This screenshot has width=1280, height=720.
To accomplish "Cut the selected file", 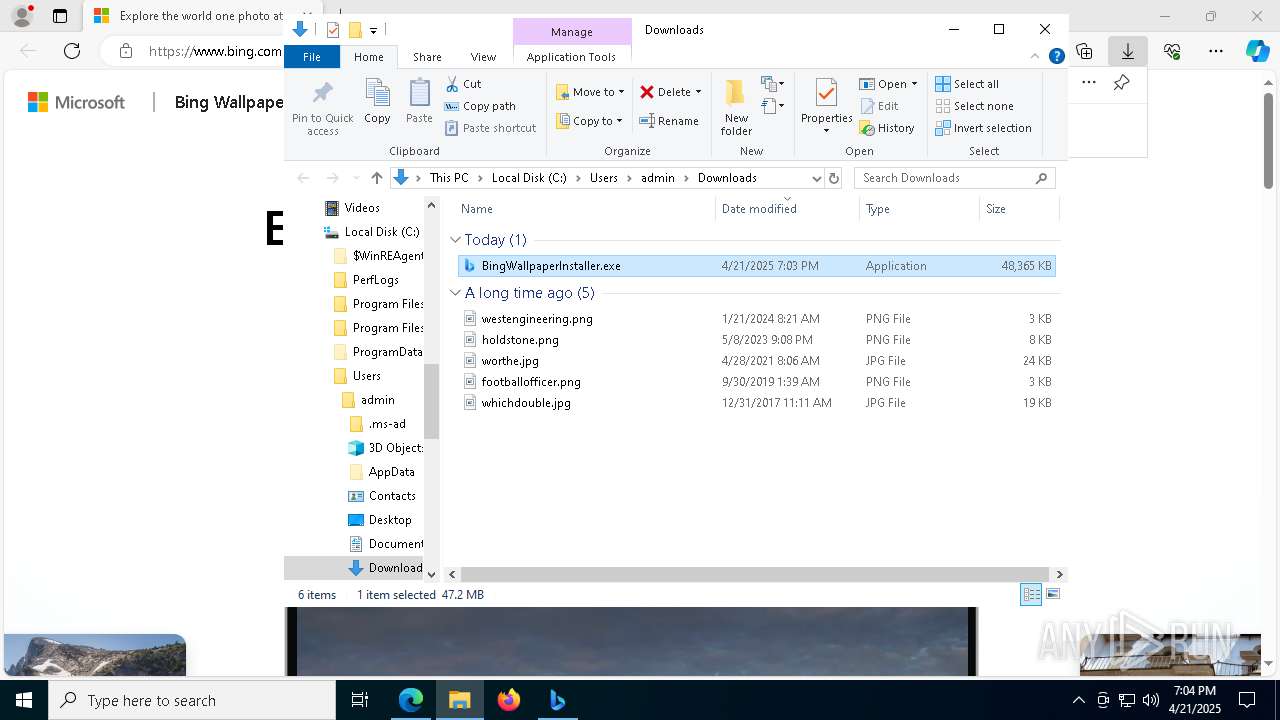I will [463, 84].
